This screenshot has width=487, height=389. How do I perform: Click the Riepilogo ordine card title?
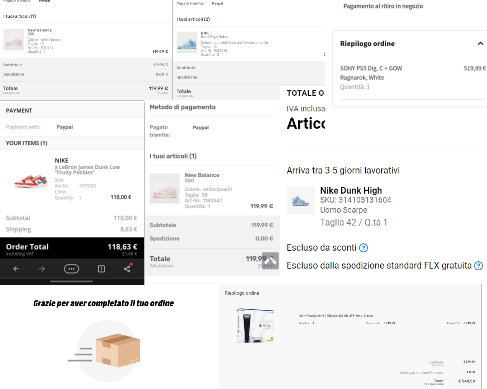[x=367, y=44]
